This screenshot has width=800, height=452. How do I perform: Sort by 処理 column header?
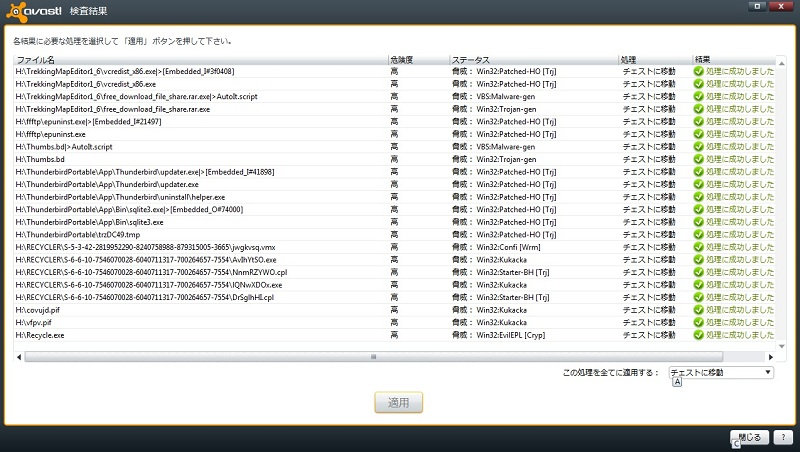(655, 60)
